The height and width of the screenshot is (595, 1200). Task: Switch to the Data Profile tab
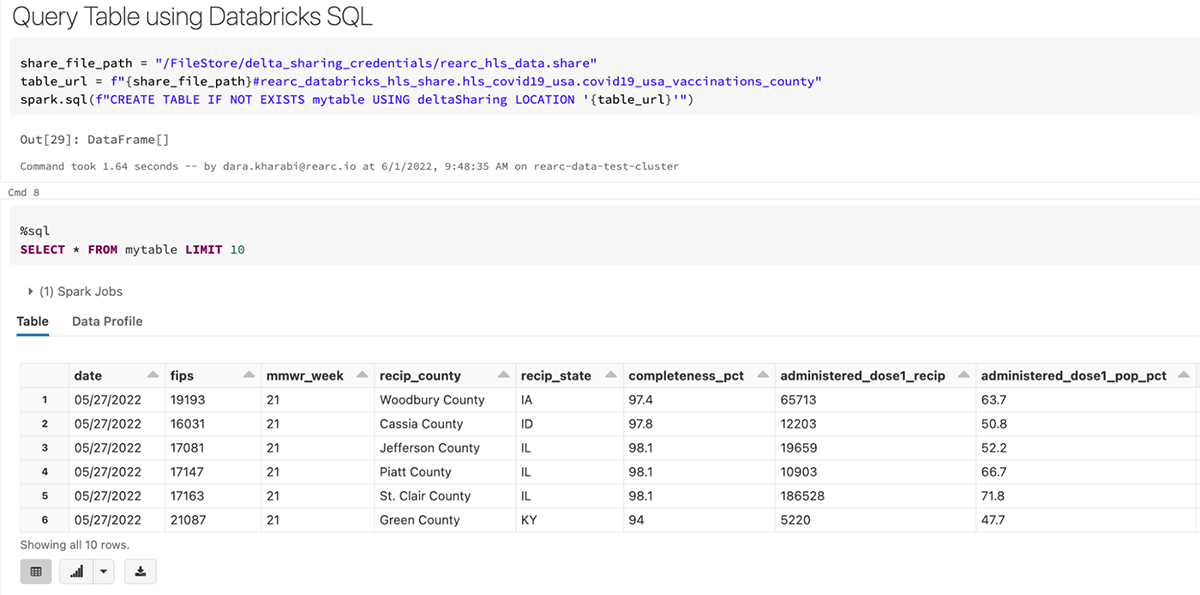coord(107,321)
